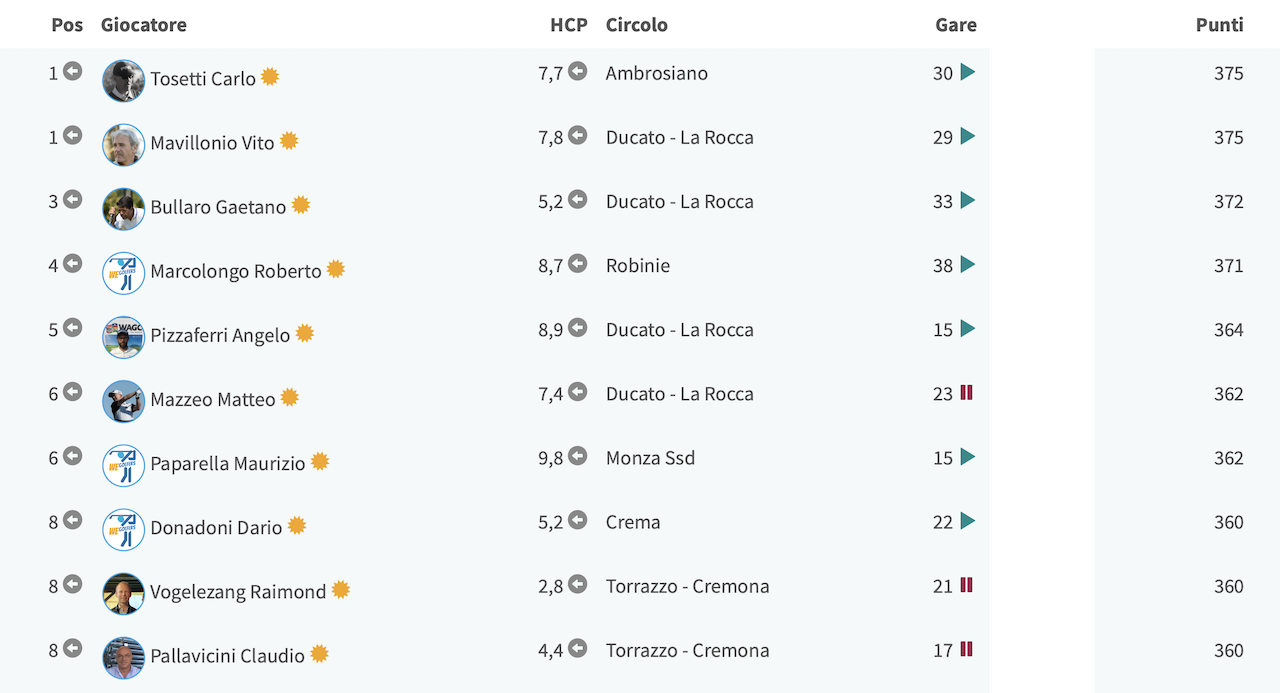The height and width of the screenshot is (693, 1280).
Task: Sort by the Punti column header
Action: (1219, 25)
